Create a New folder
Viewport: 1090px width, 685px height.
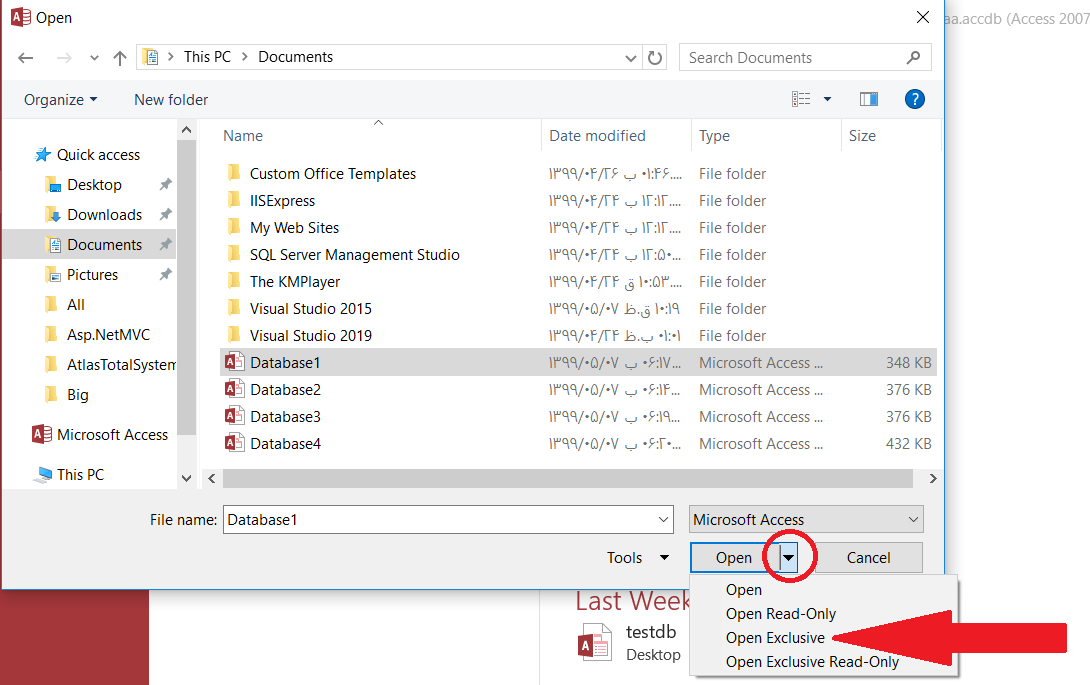click(171, 99)
